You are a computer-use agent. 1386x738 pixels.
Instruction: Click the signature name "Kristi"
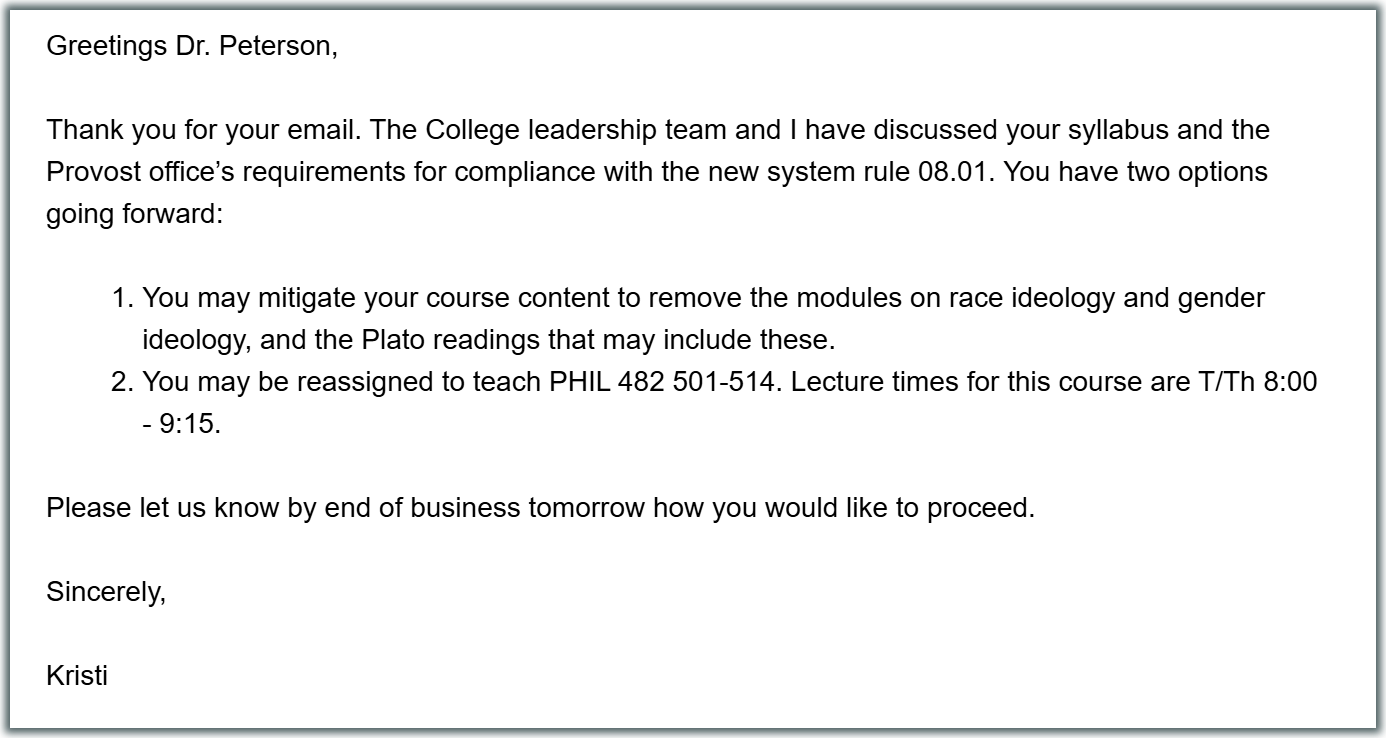77,676
